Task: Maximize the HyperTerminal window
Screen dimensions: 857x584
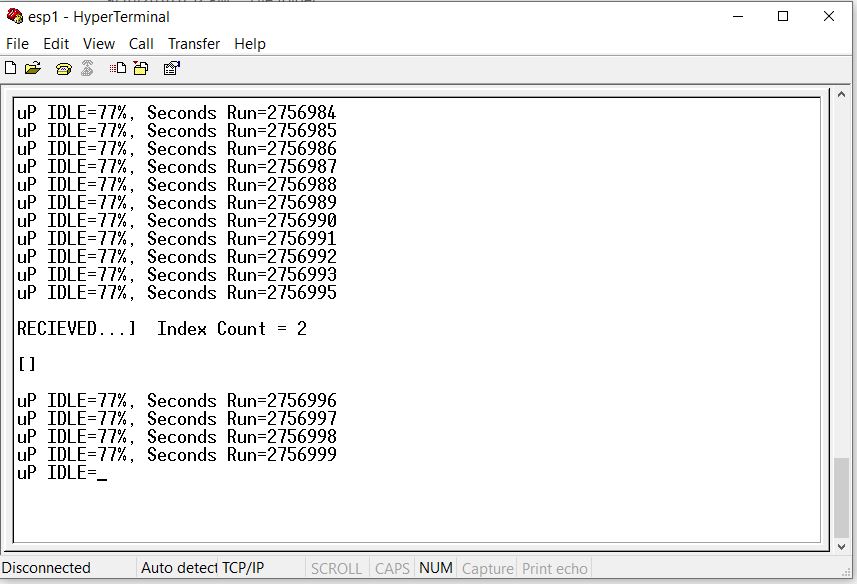Action: click(783, 16)
